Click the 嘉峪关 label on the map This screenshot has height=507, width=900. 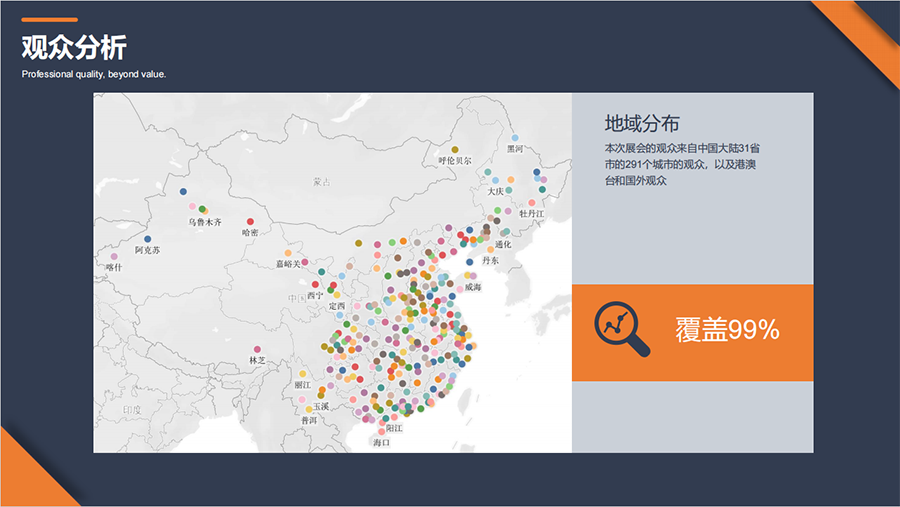(287, 264)
